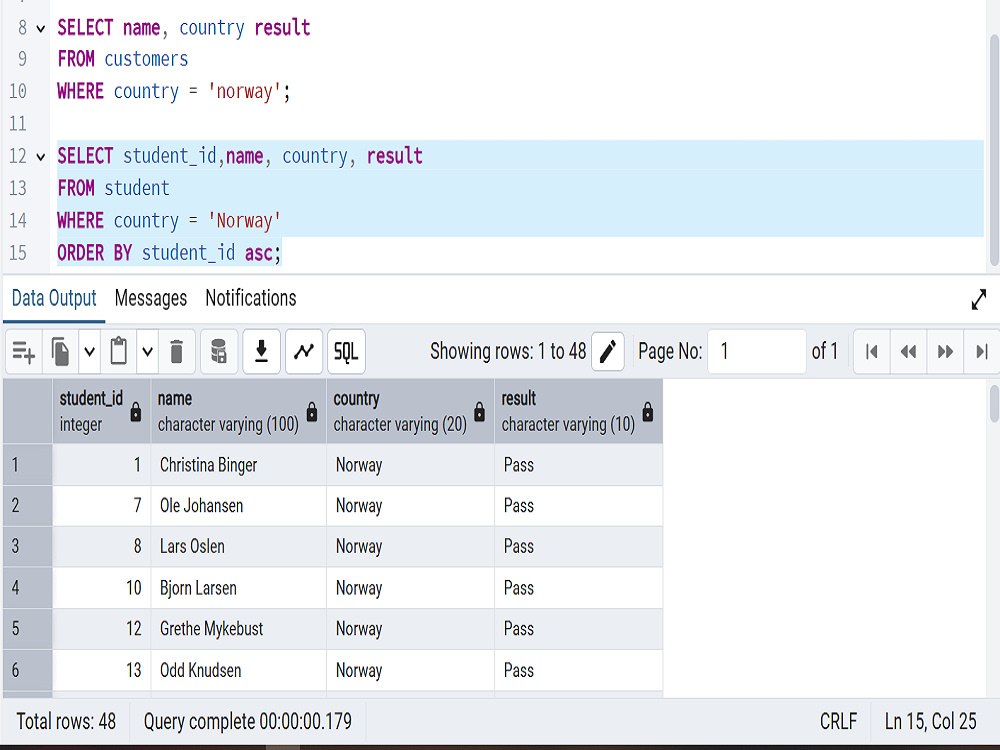Viewport: 1000px width, 750px height.
Task: Click student_id cell with value 13
Action: tap(101, 670)
